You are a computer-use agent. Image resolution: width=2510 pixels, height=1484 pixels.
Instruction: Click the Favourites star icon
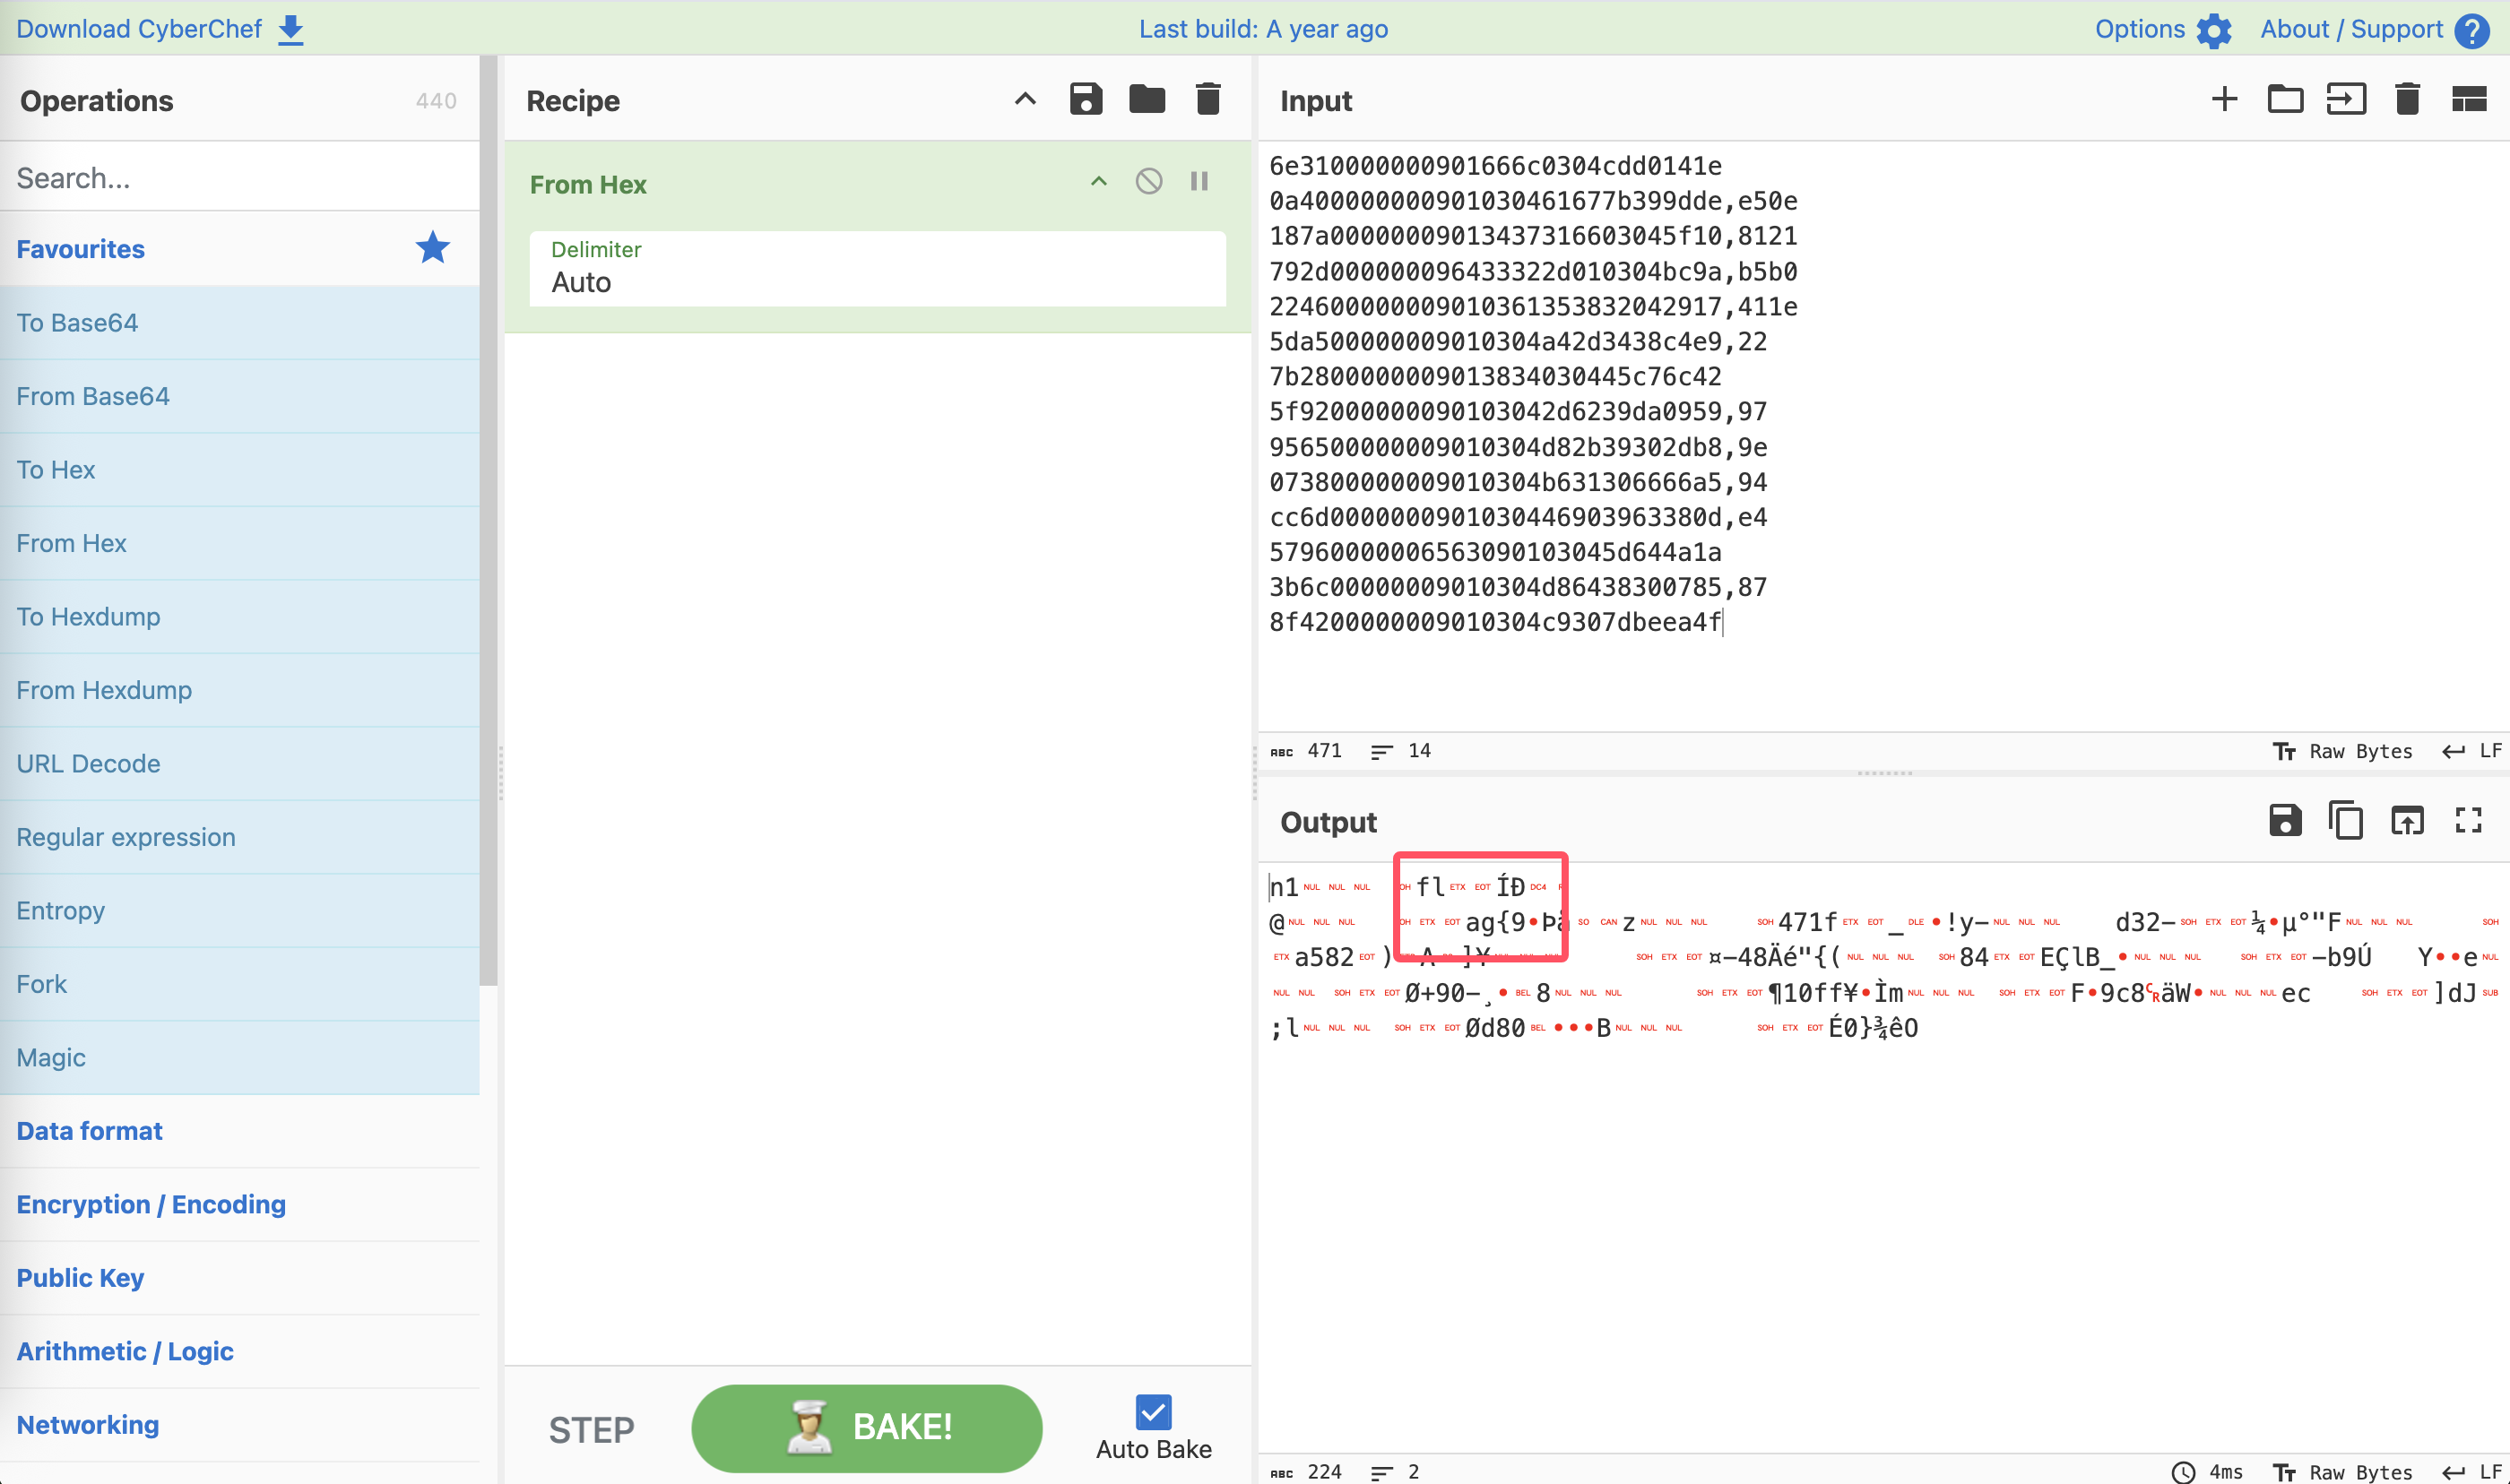click(x=433, y=247)
